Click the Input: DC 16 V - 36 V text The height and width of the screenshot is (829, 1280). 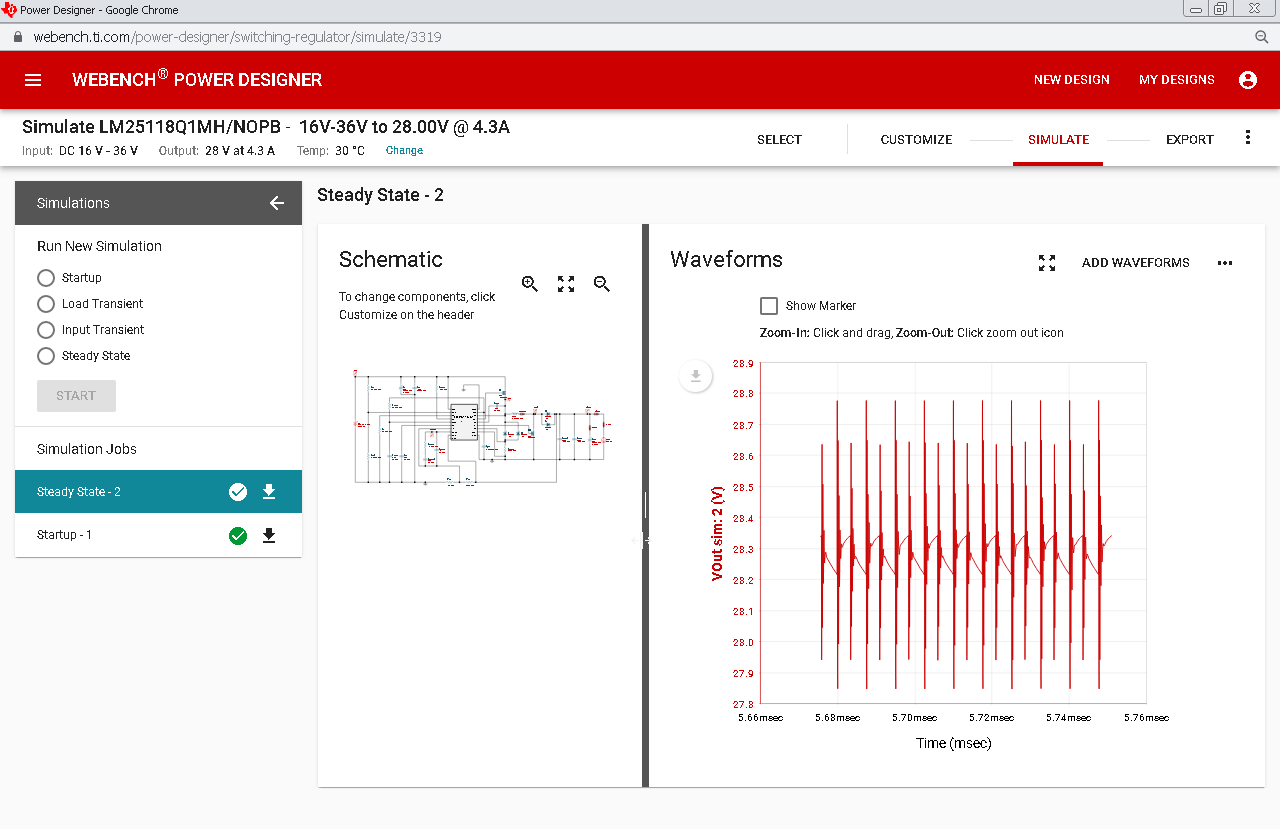click(80, 151)
